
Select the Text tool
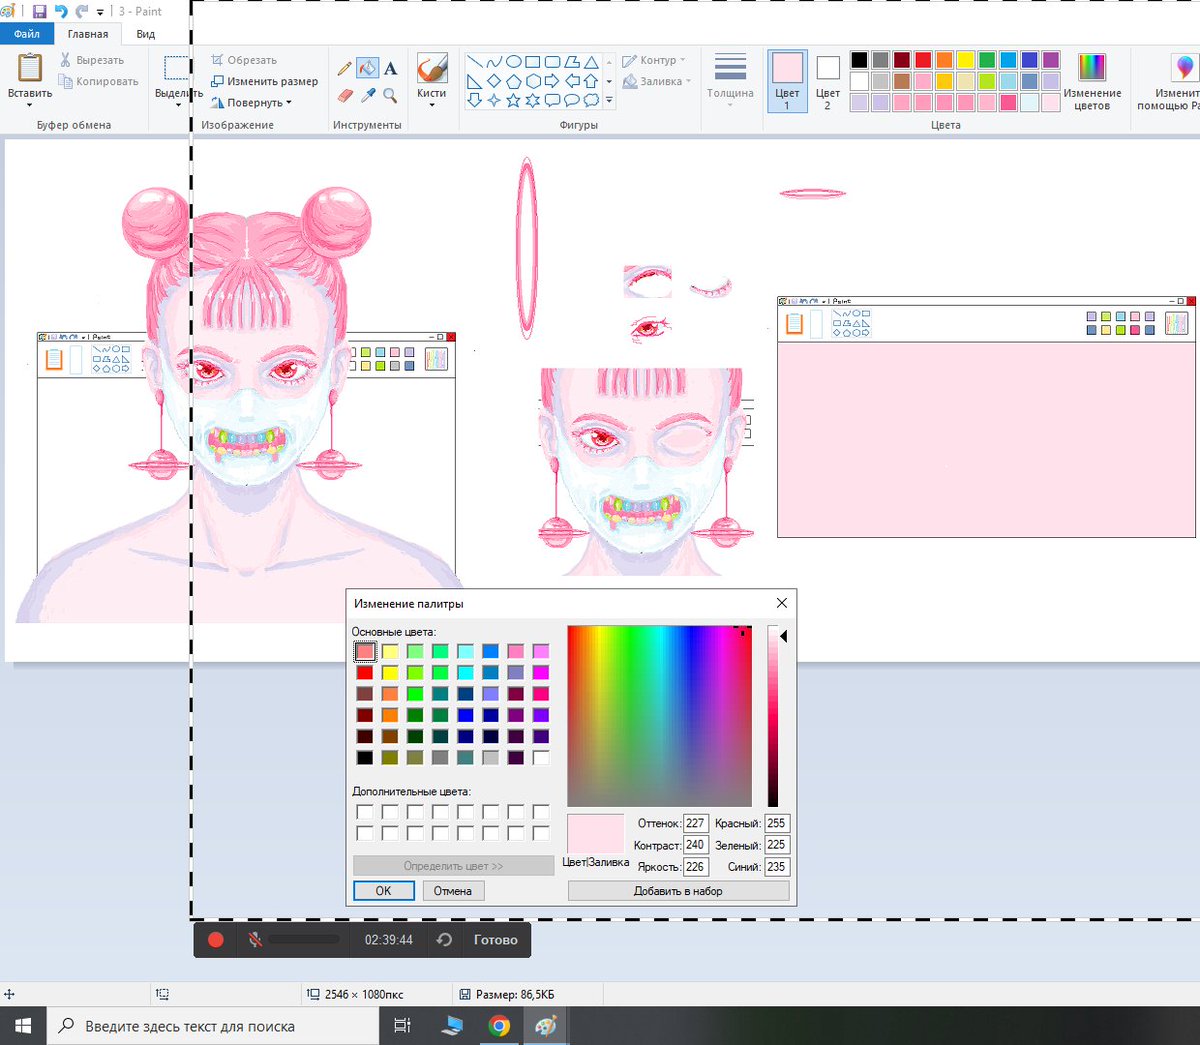390,68
